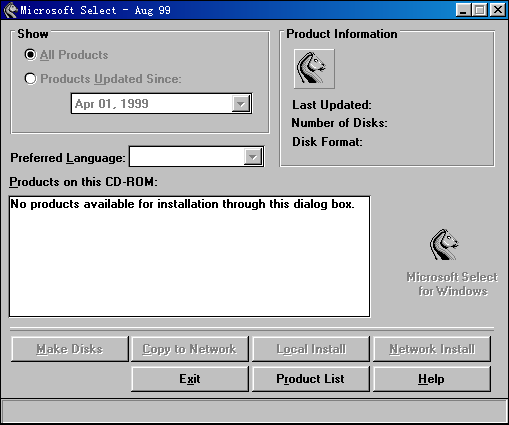Screen dimensions: 509x425
Task: Select Products Updated Since radio button
Action: coord(30,79)
